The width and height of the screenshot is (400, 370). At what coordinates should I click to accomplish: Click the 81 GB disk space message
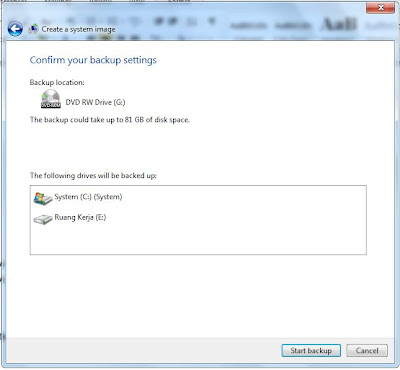(110, 120)
